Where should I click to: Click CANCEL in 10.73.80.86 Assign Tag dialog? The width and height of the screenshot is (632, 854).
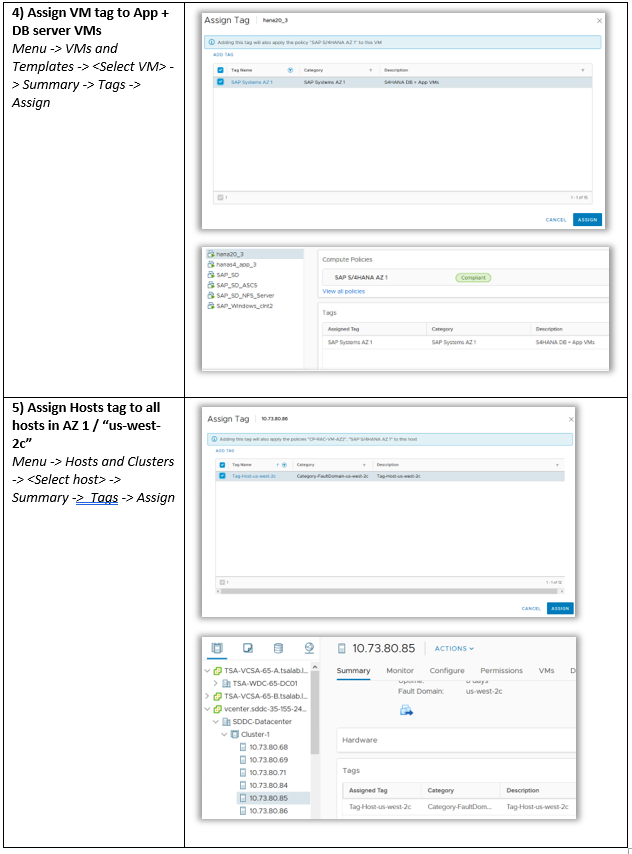531,608
